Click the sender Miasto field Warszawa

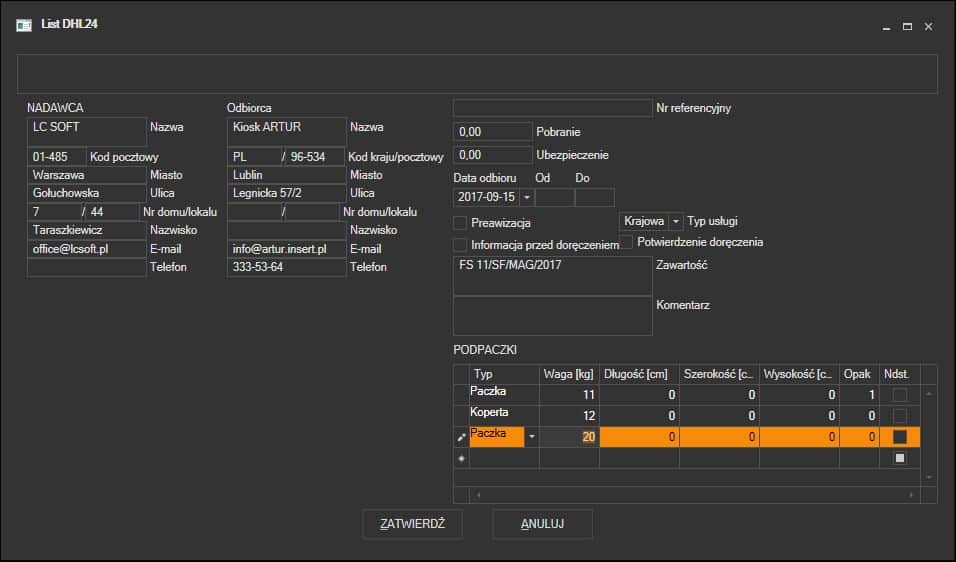click(x=87, y=175)
